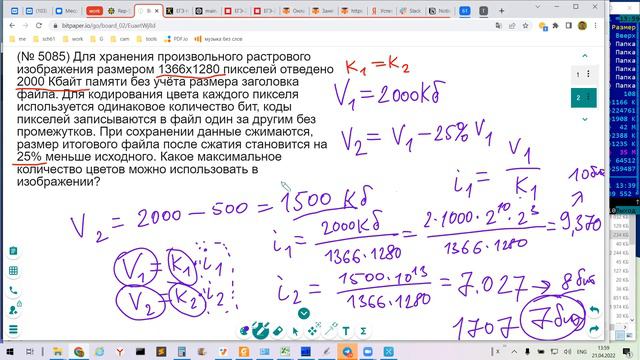Switch to the 'main' browser tab

[207, 11]
